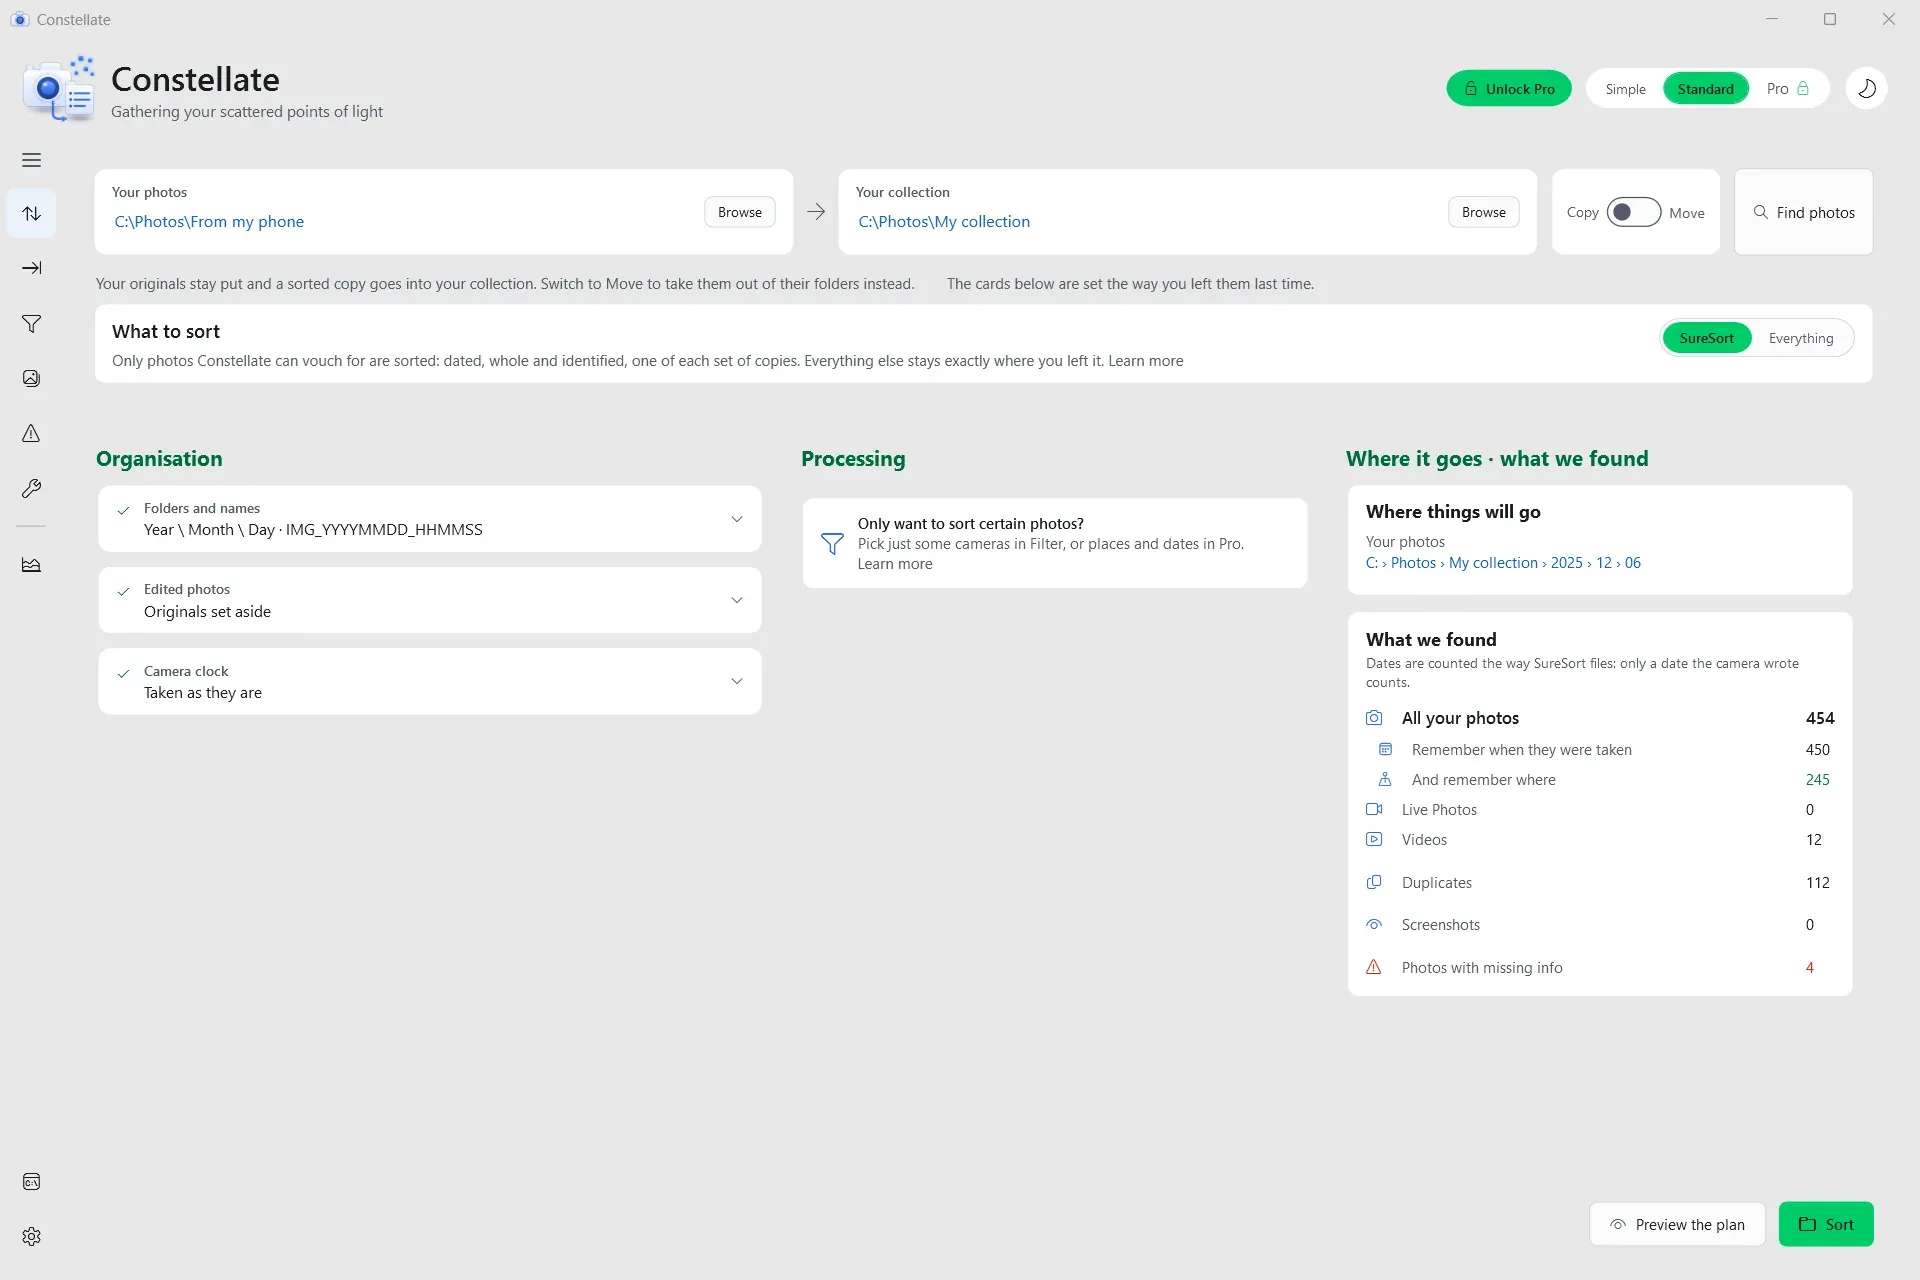Switch to Standard mode
The height and width of the screenshot is (1280, 1920).
[x=1705, y=89]
